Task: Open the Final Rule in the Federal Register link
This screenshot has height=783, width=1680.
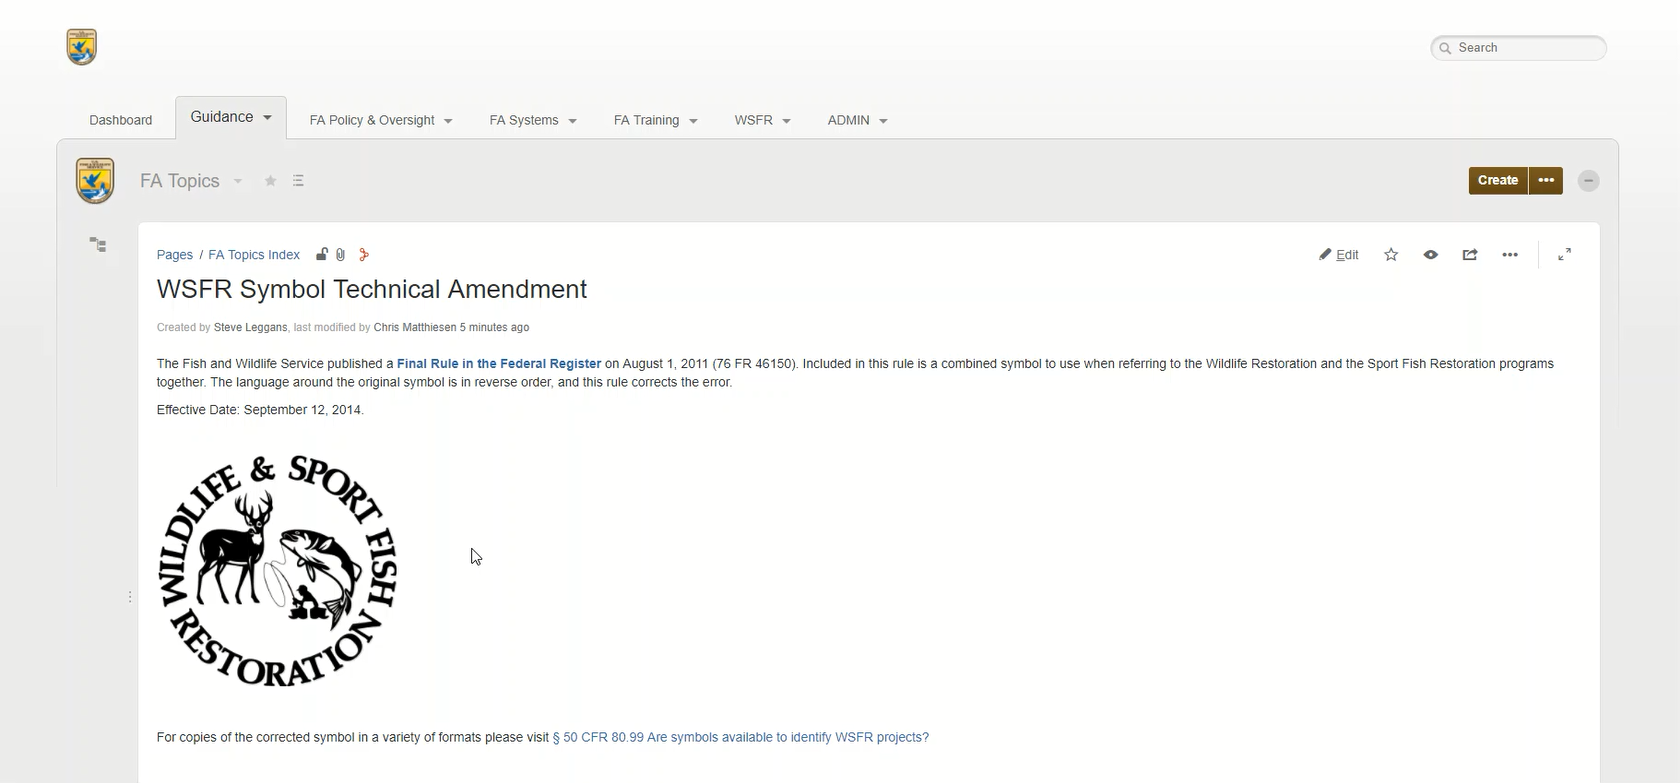Action: tap(499, 364)
